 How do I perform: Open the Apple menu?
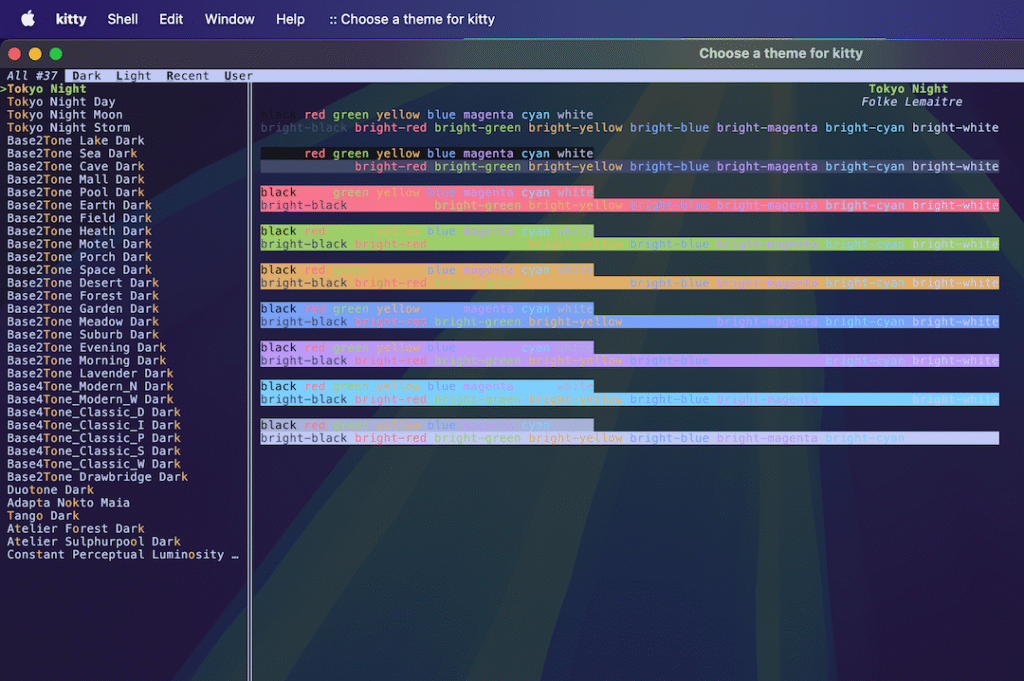pyautogui.click(x=27, y=19)
